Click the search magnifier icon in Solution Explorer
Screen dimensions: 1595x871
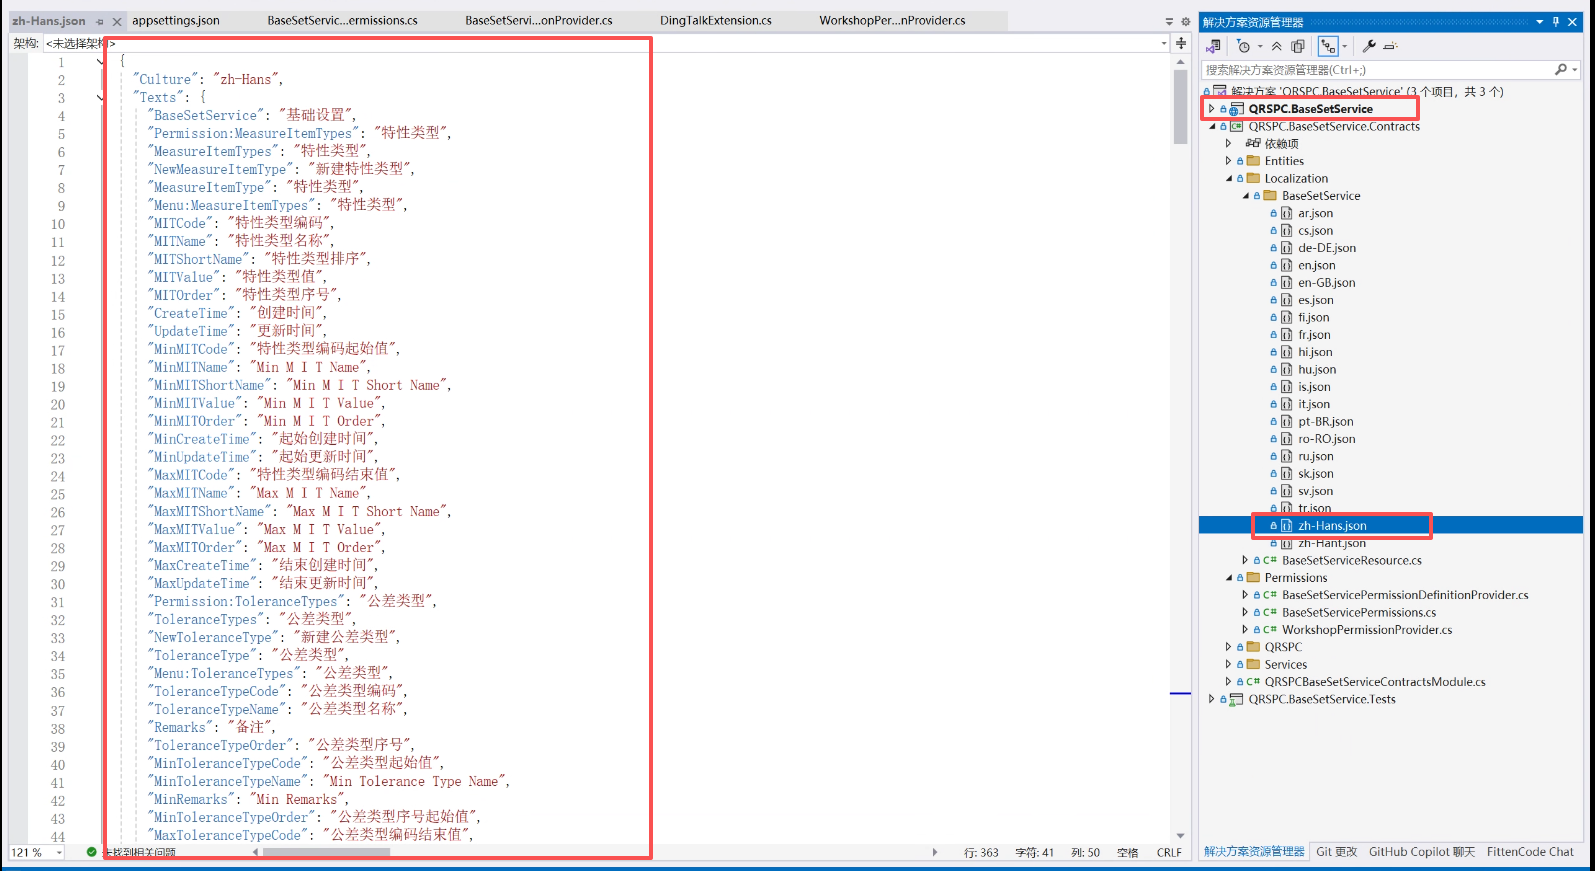1560,70
